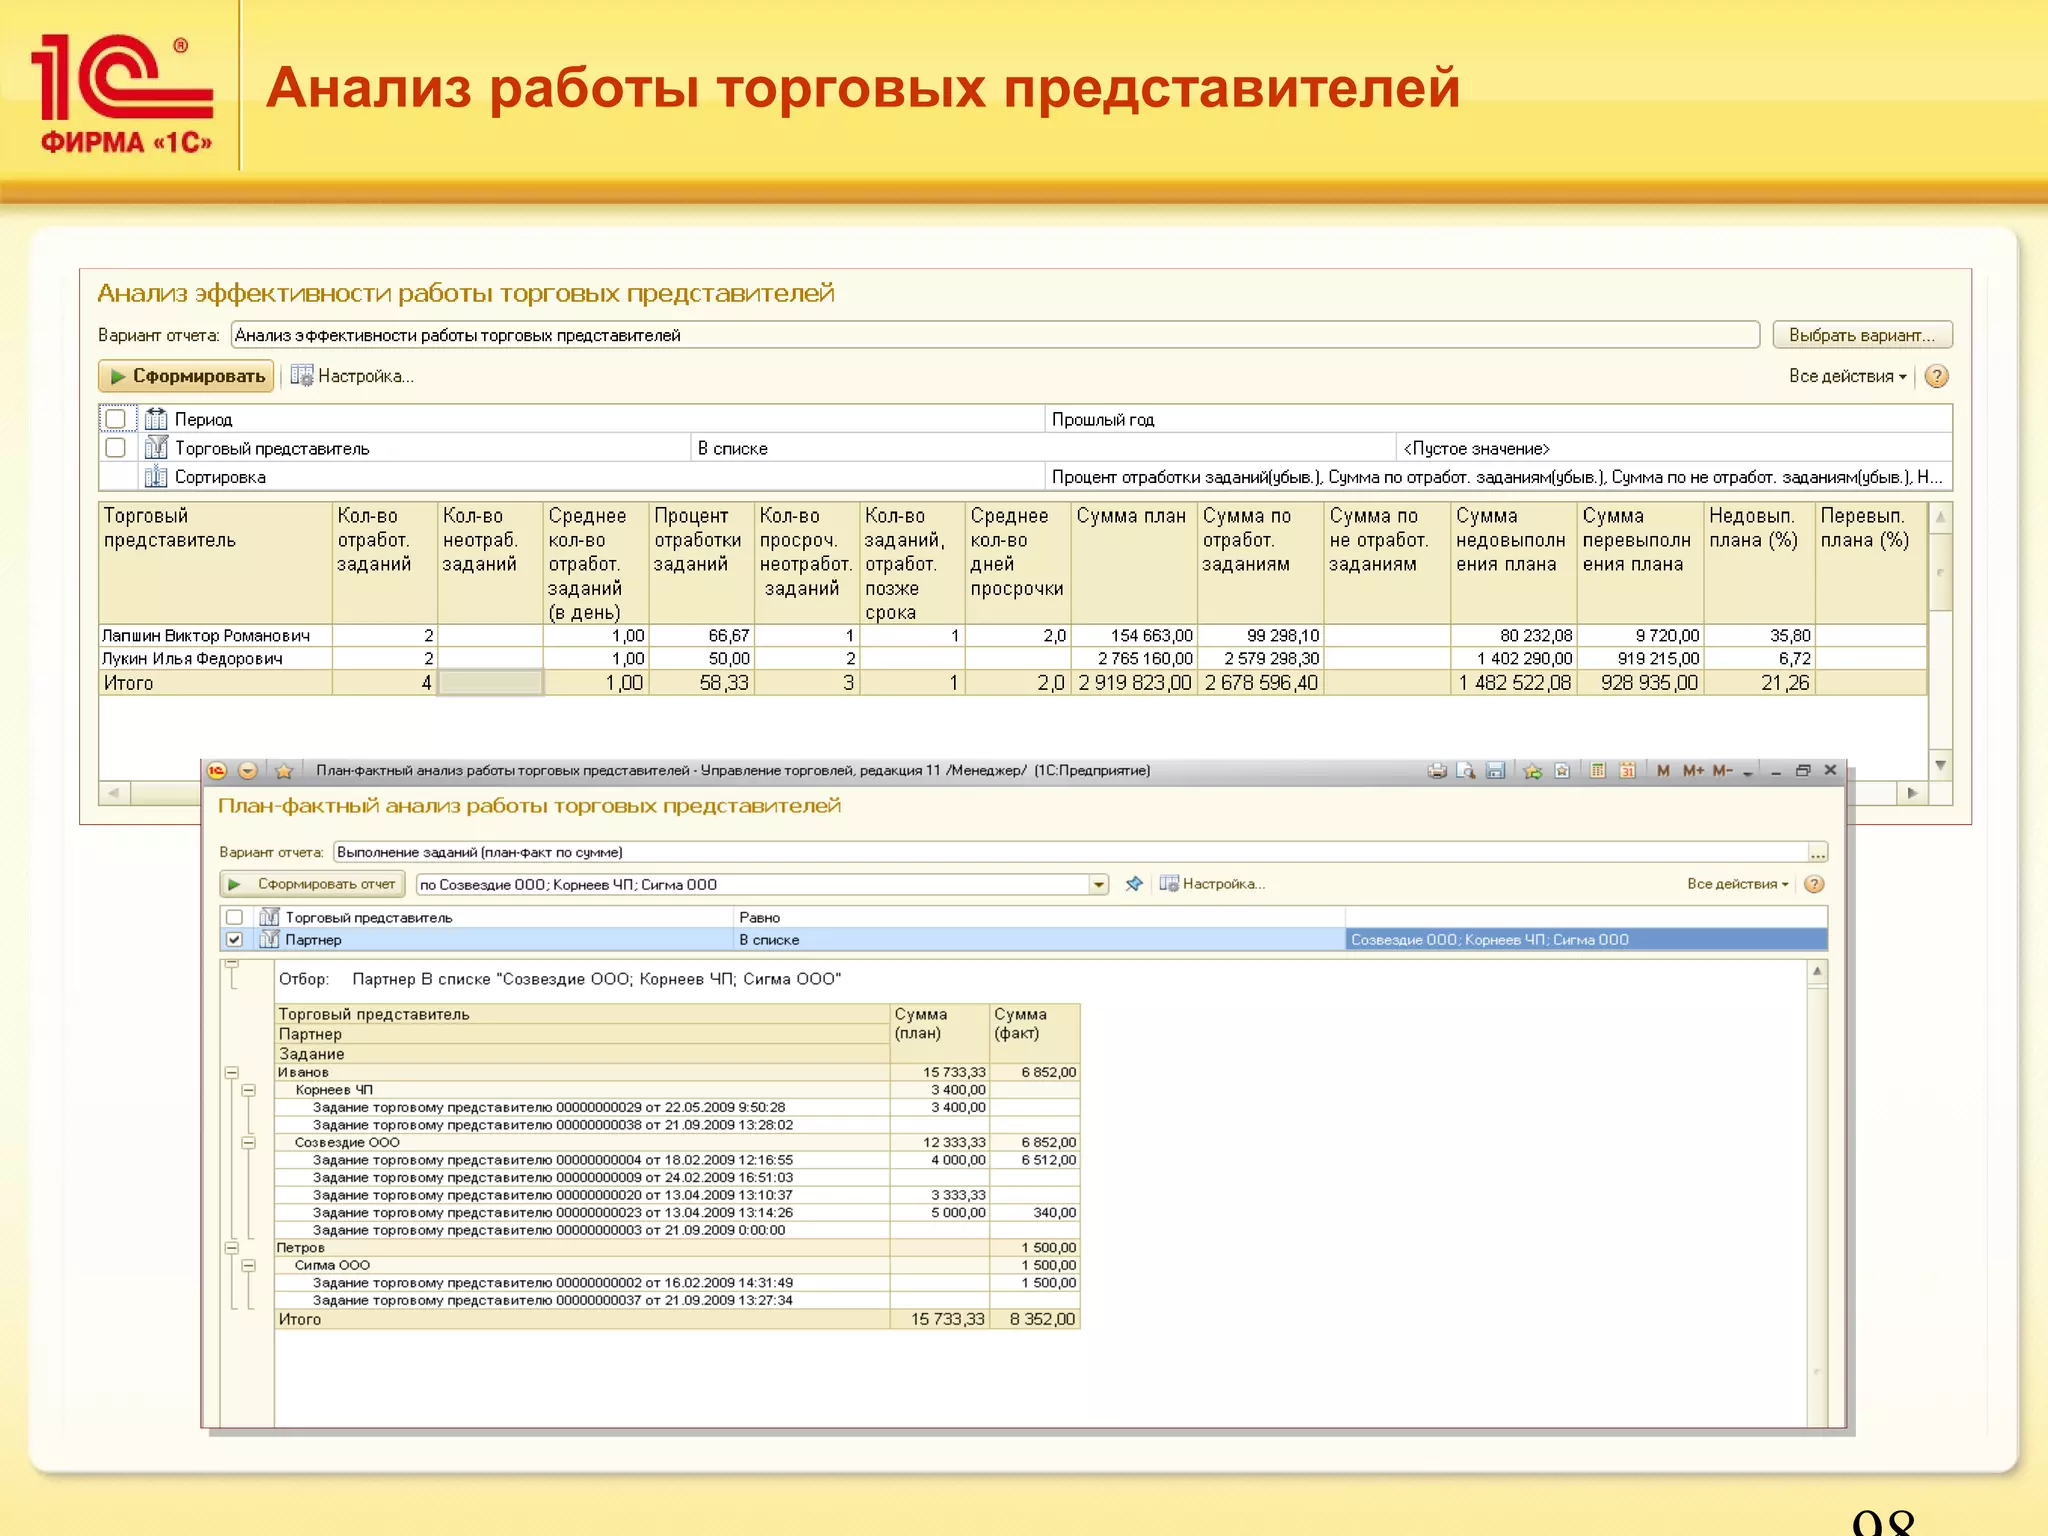This screenshot has height=1536, width=2048.
Task: Open Все действия menu in top window
Action: pyautogui.click(x=1847, y=376)
